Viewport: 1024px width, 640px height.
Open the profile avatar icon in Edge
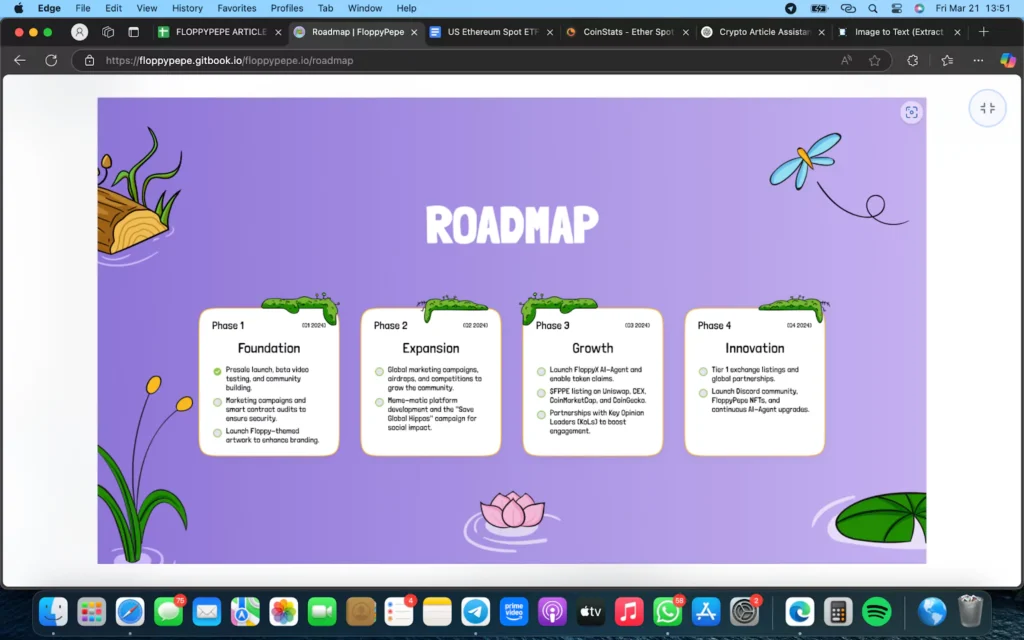[79, 31]
